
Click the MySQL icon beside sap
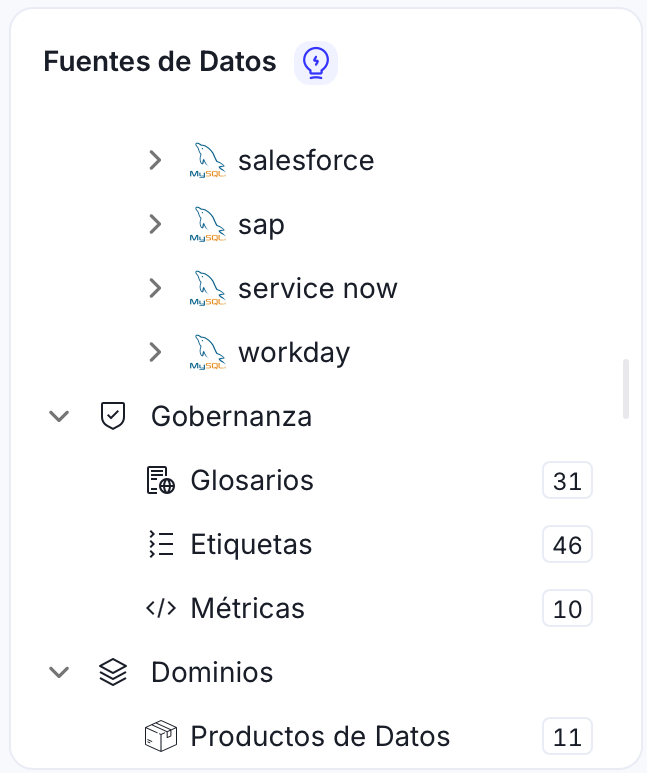pyautogui.click(x=208, y=224)
